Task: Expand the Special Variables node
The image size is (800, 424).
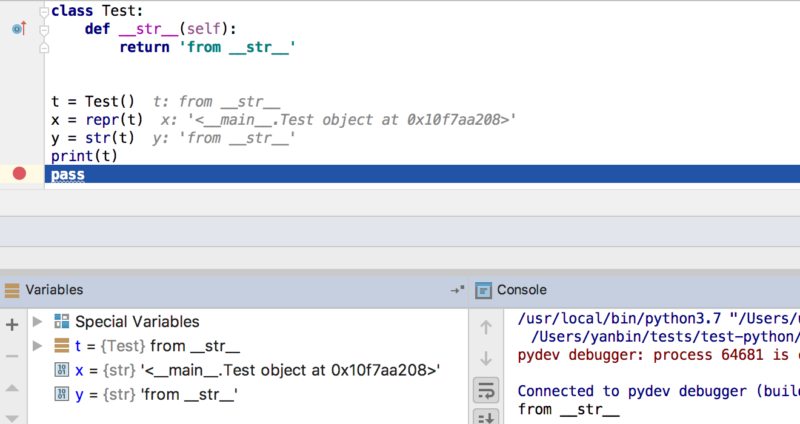Action: (38, 322)
